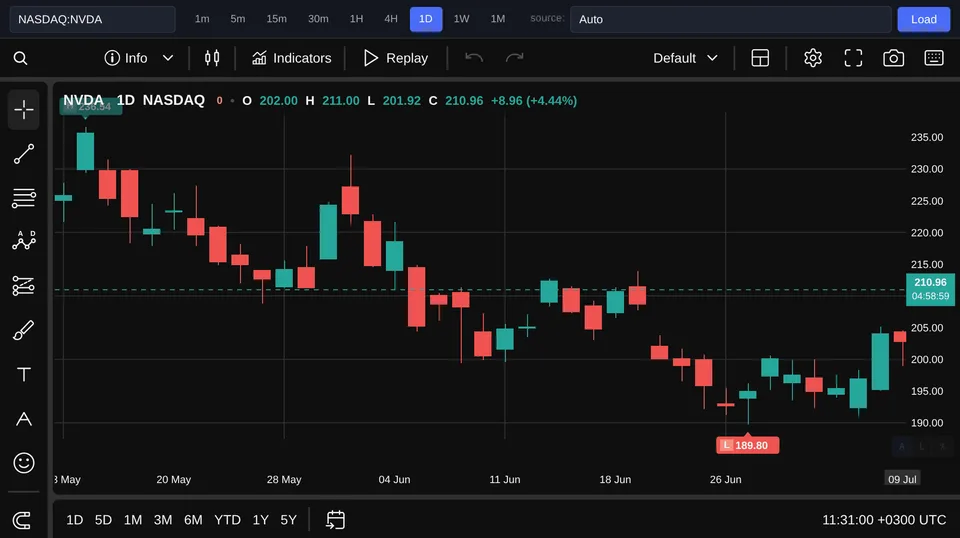This screenshot has height=538, width=960.
Task: Select the active 1D timeframe button
Action: point(426,19)
